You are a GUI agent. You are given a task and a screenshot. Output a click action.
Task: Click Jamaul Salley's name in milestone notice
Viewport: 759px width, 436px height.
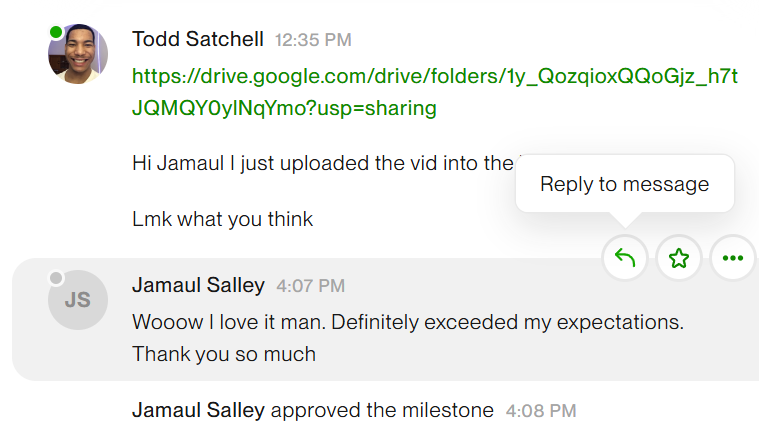pyautogui.click(x=198, y=410)
